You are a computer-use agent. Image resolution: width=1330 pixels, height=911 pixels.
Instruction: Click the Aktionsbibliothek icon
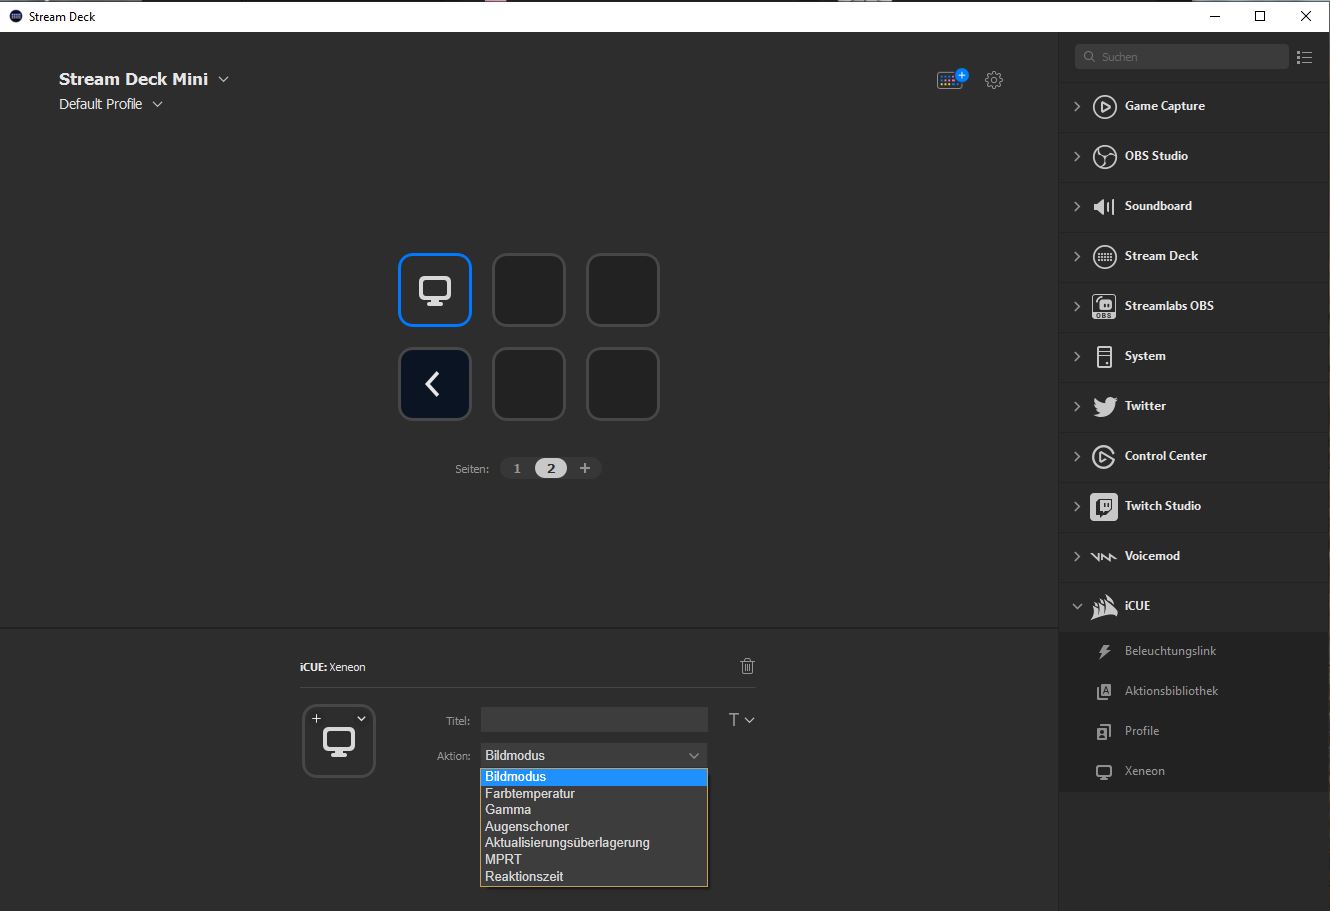pos(1104,691)
